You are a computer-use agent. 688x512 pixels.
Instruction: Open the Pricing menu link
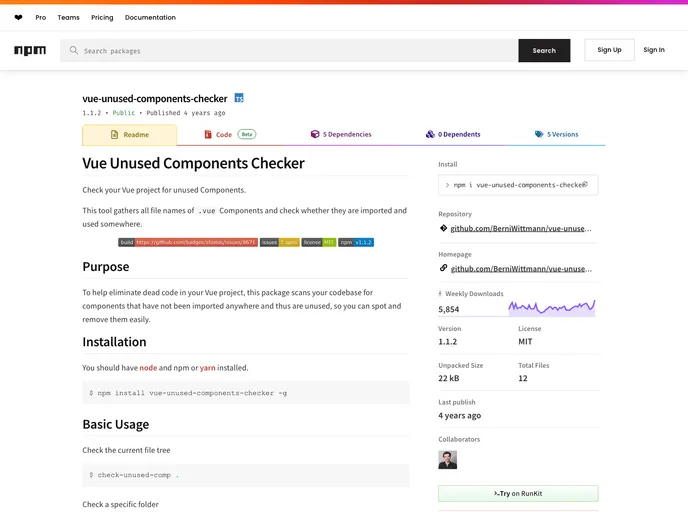pyautogui.click(x=102, y=17)
